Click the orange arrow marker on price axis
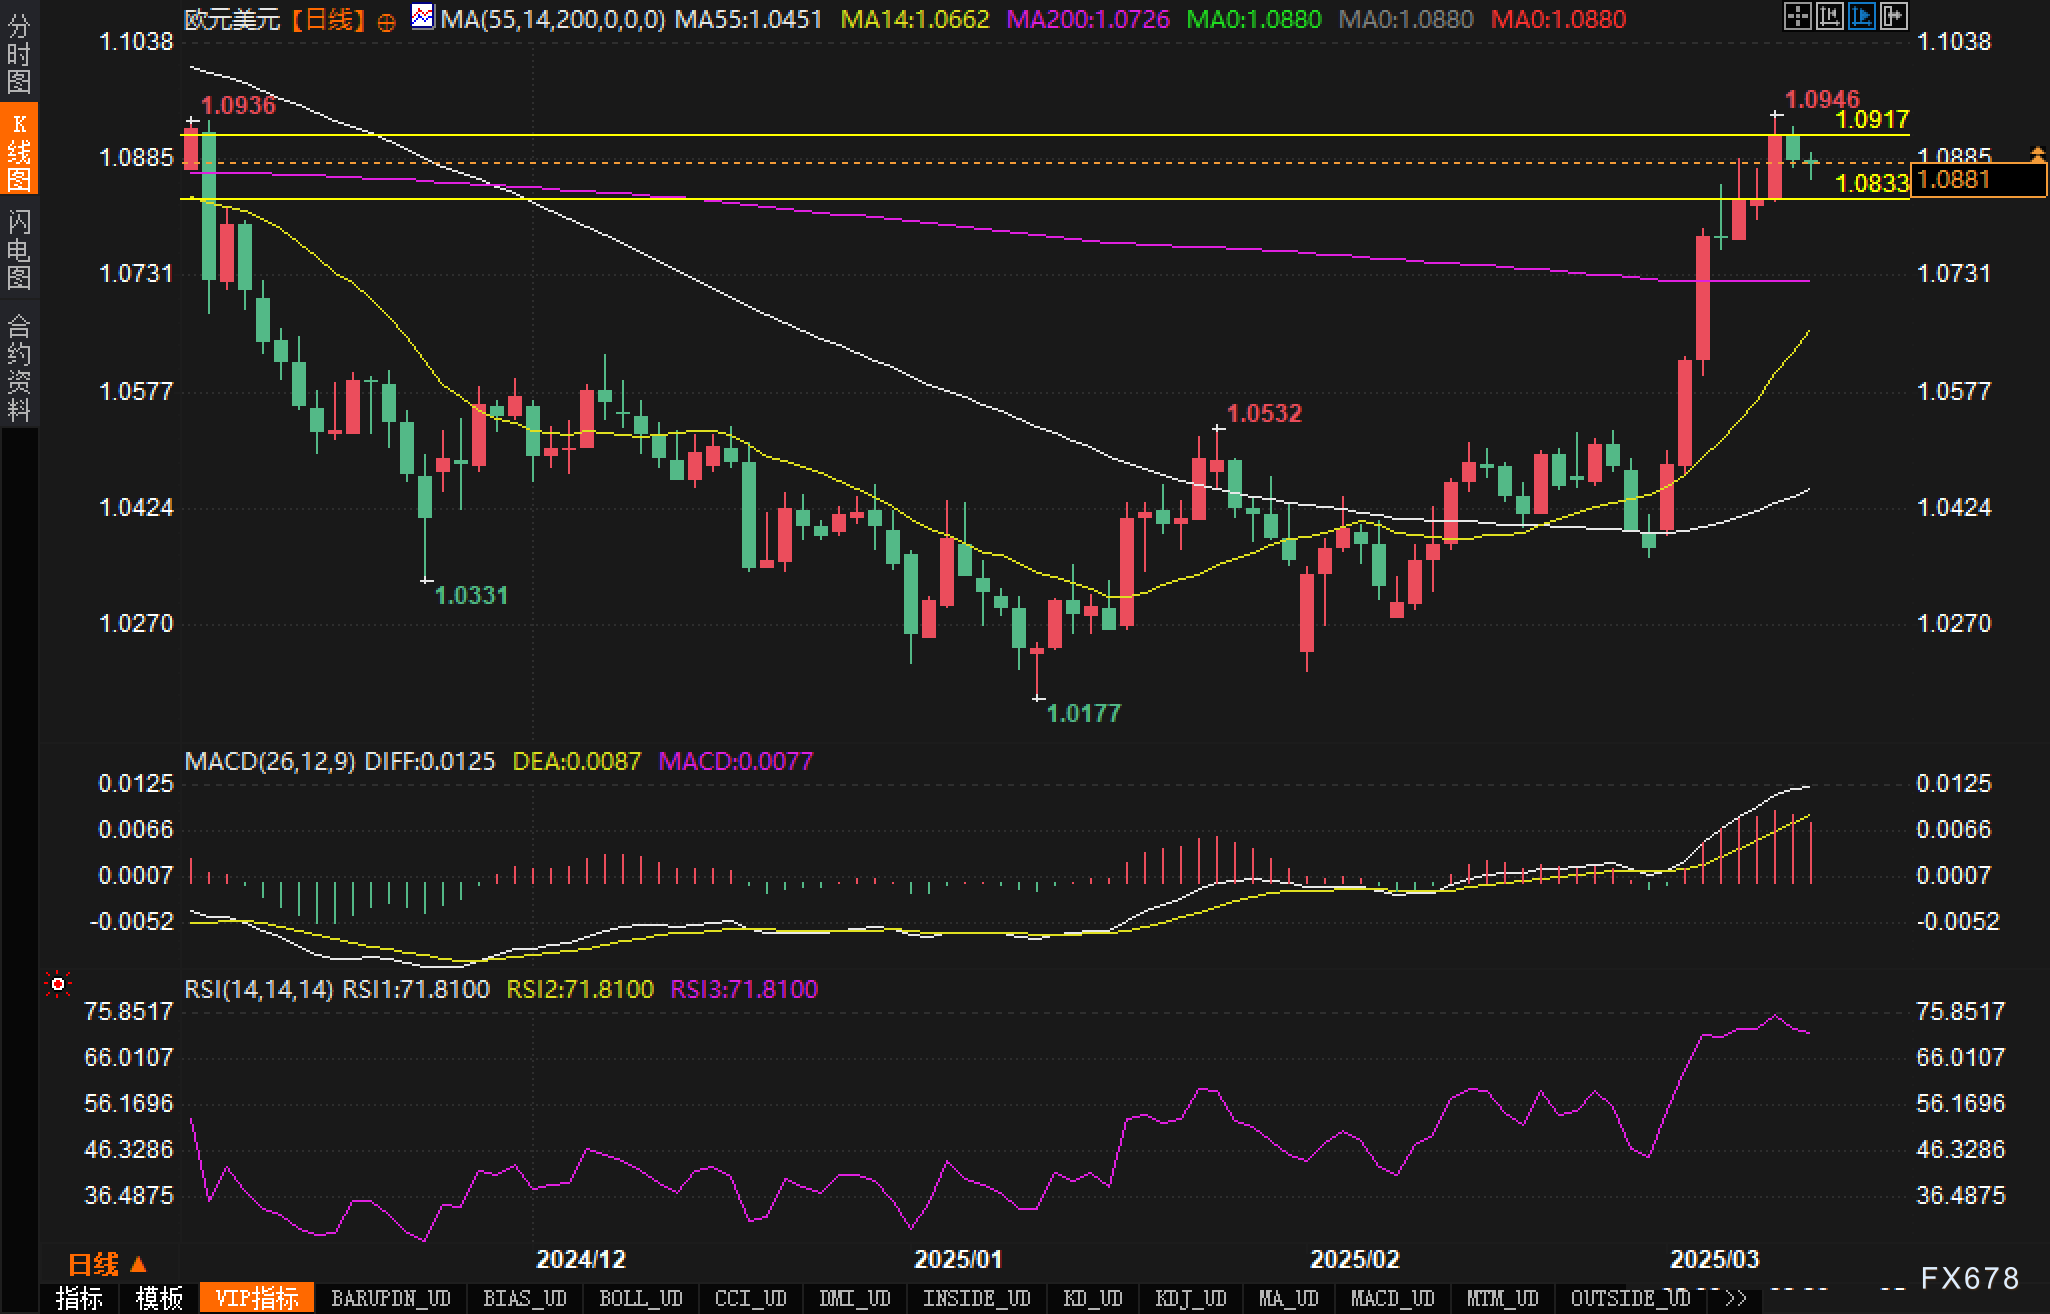The width and height of the screenshot is (2050, 1314). pos(2037,153)
